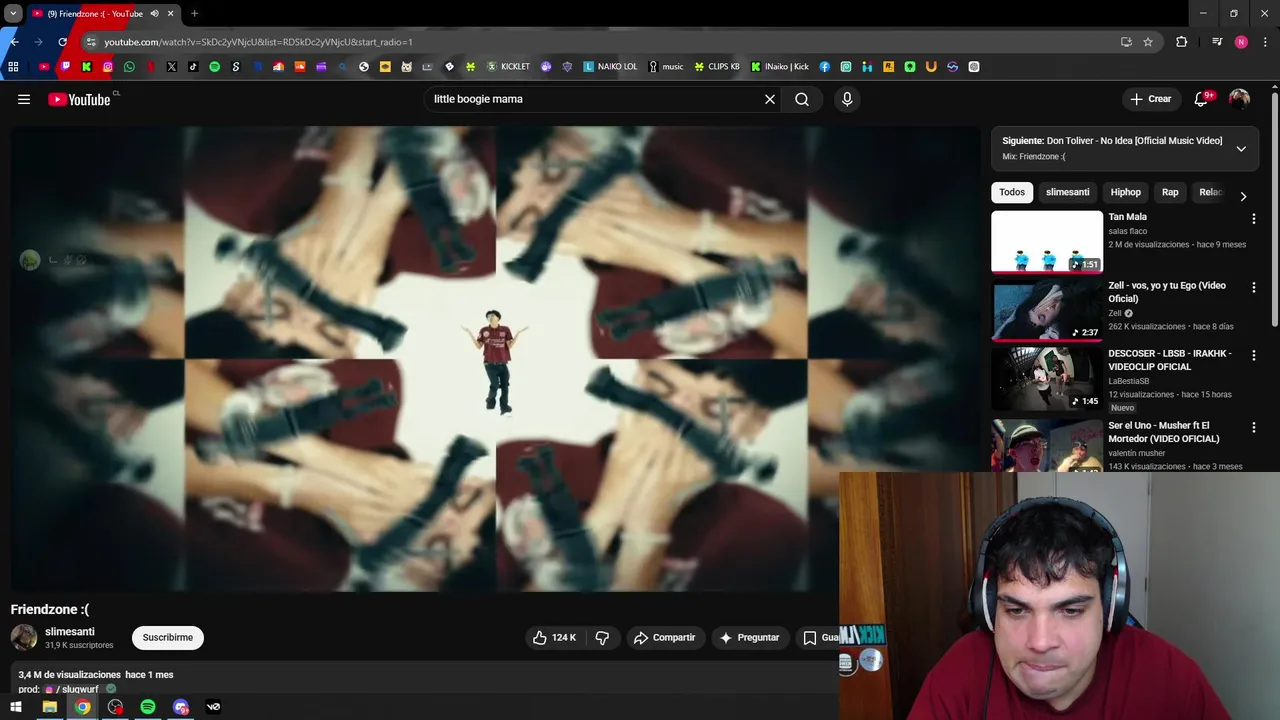Like the video (124 K)
This screenshot has width=1280, height=720.
555,637
